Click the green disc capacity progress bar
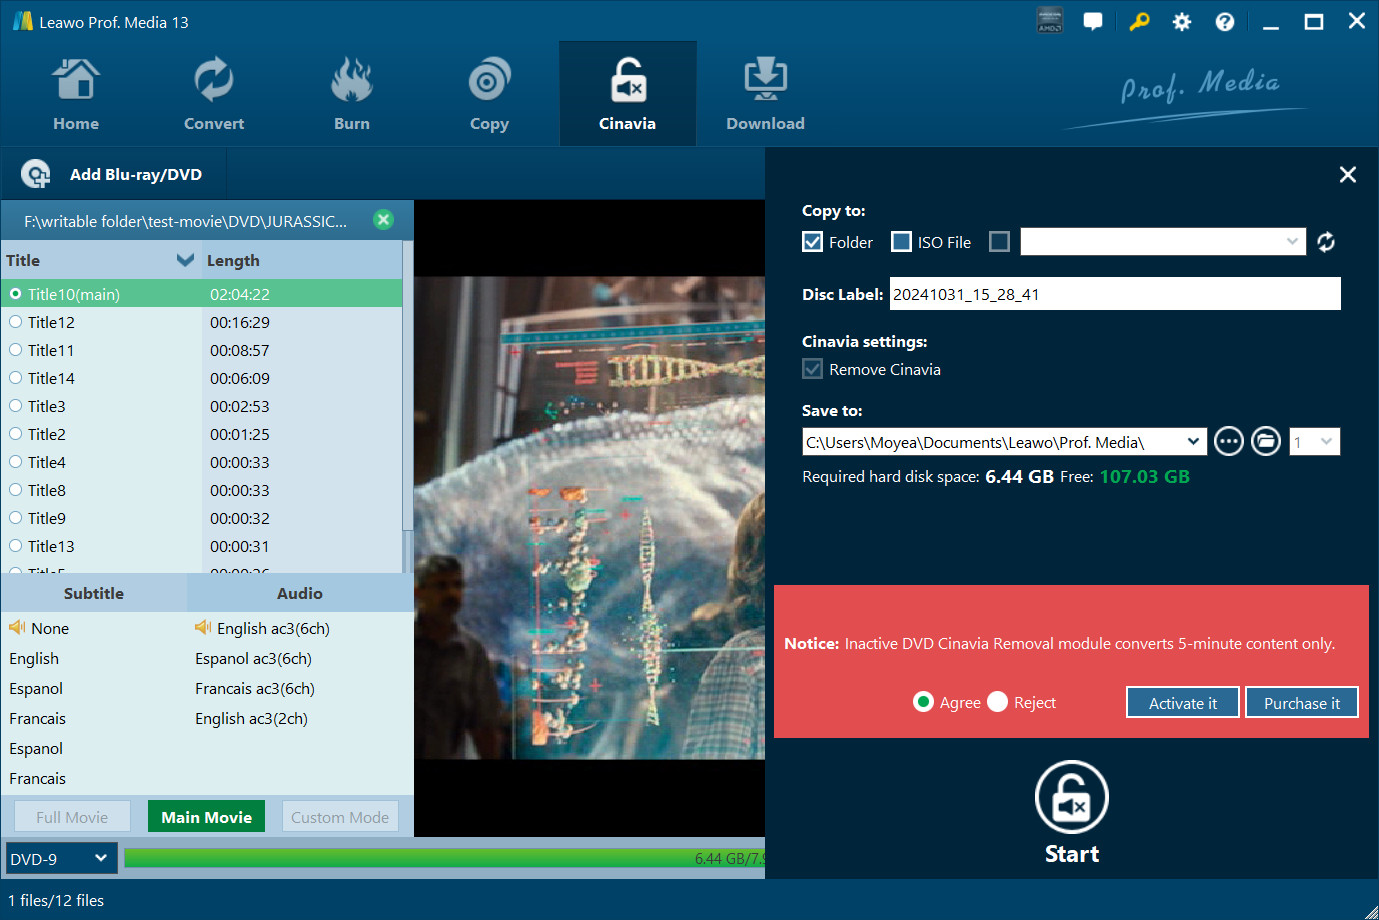This screenshot has width=1379, height=920. tap(444, 858)
